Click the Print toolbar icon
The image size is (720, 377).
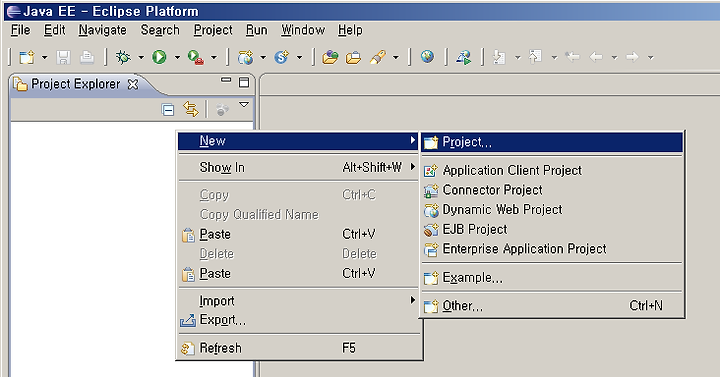pyautogui.click(x=87, y=57)
